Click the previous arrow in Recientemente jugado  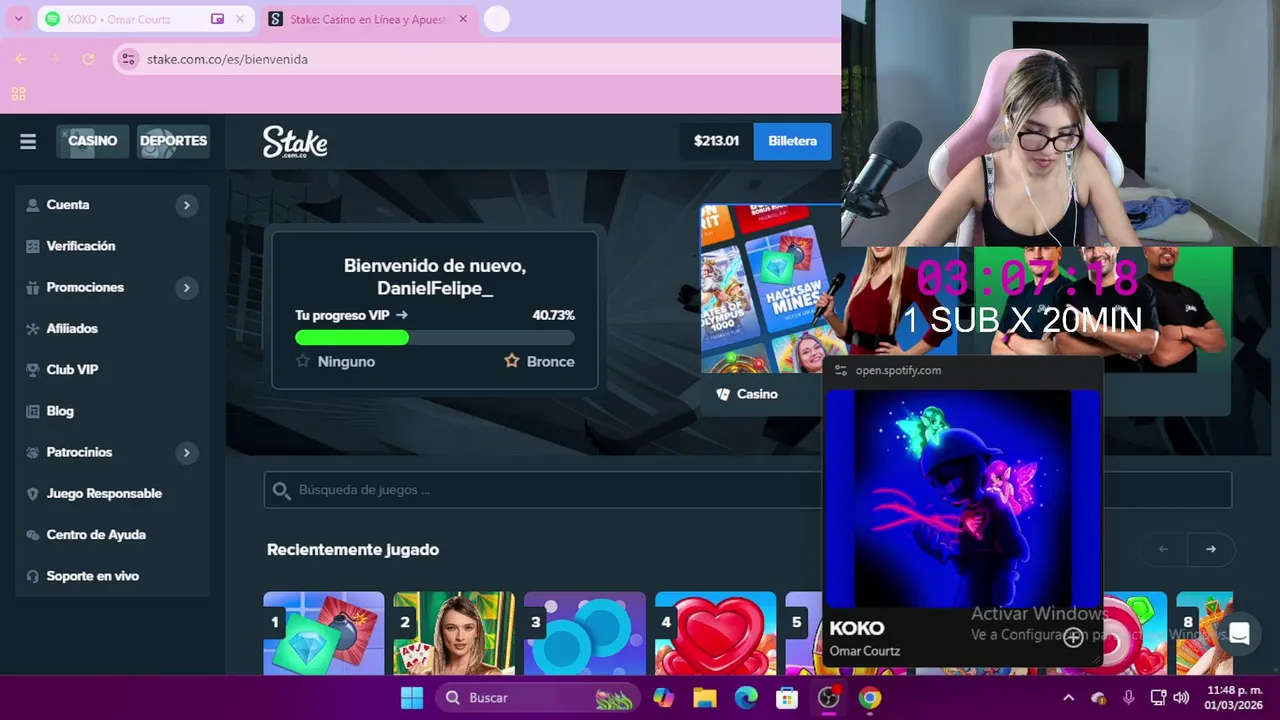[x=1163, y=549]
